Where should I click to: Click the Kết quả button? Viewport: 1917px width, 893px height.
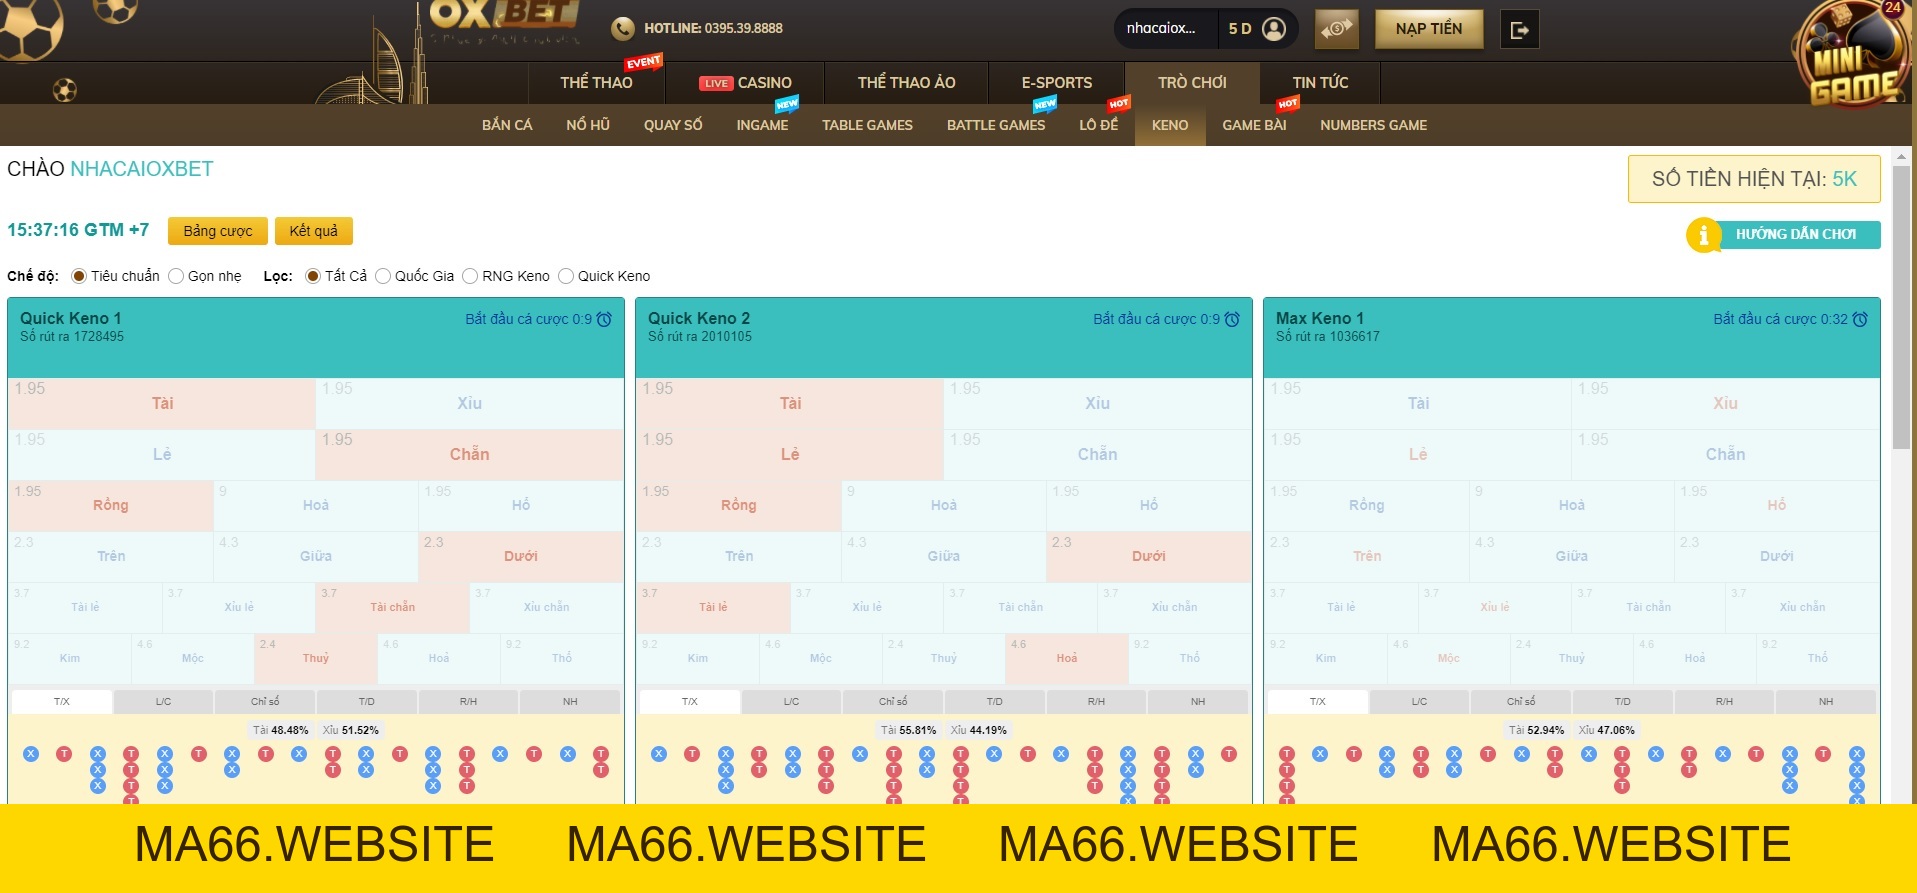[x=314, y=231]
